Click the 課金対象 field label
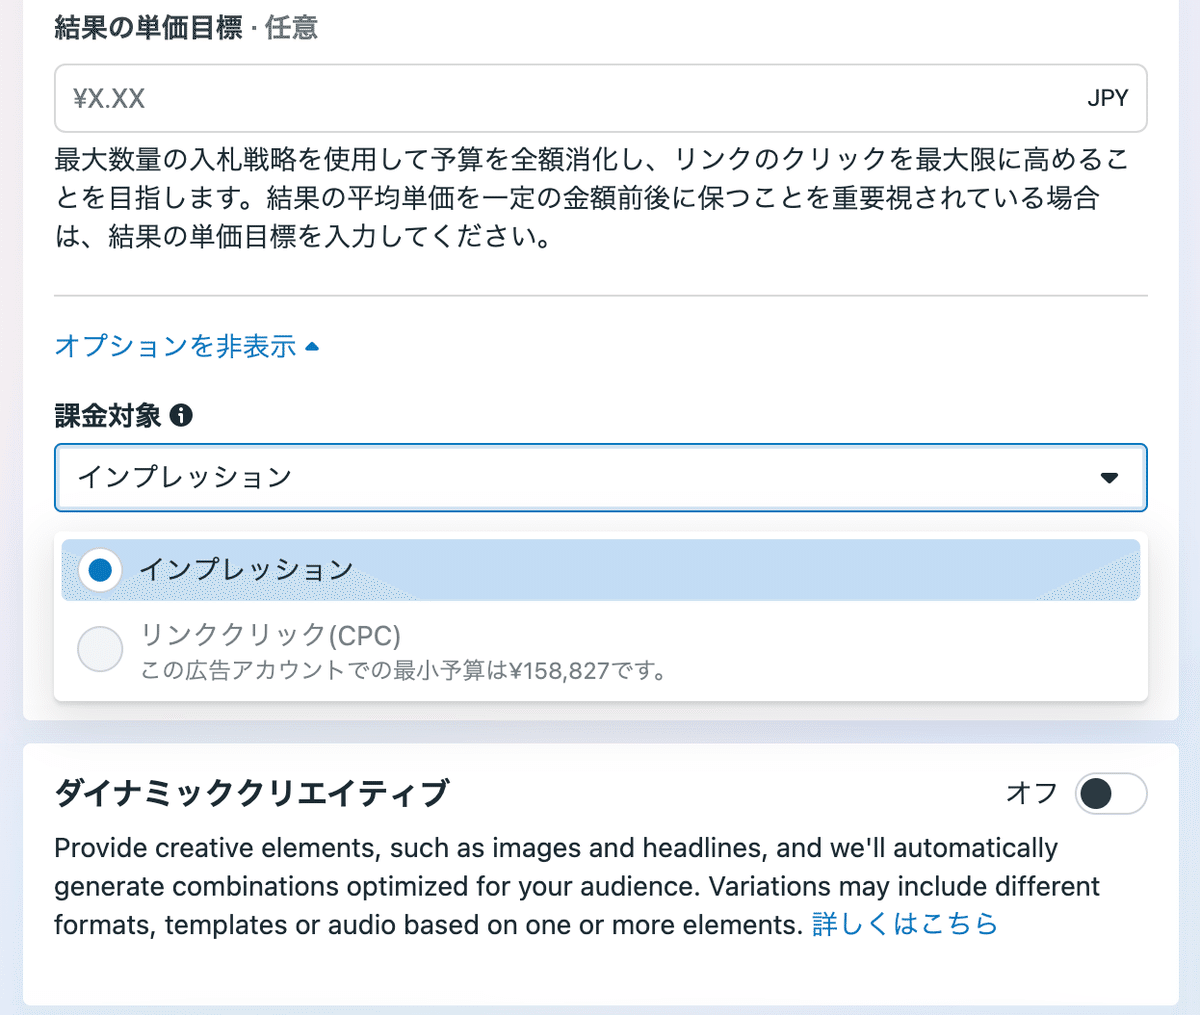 pos(108,415)
